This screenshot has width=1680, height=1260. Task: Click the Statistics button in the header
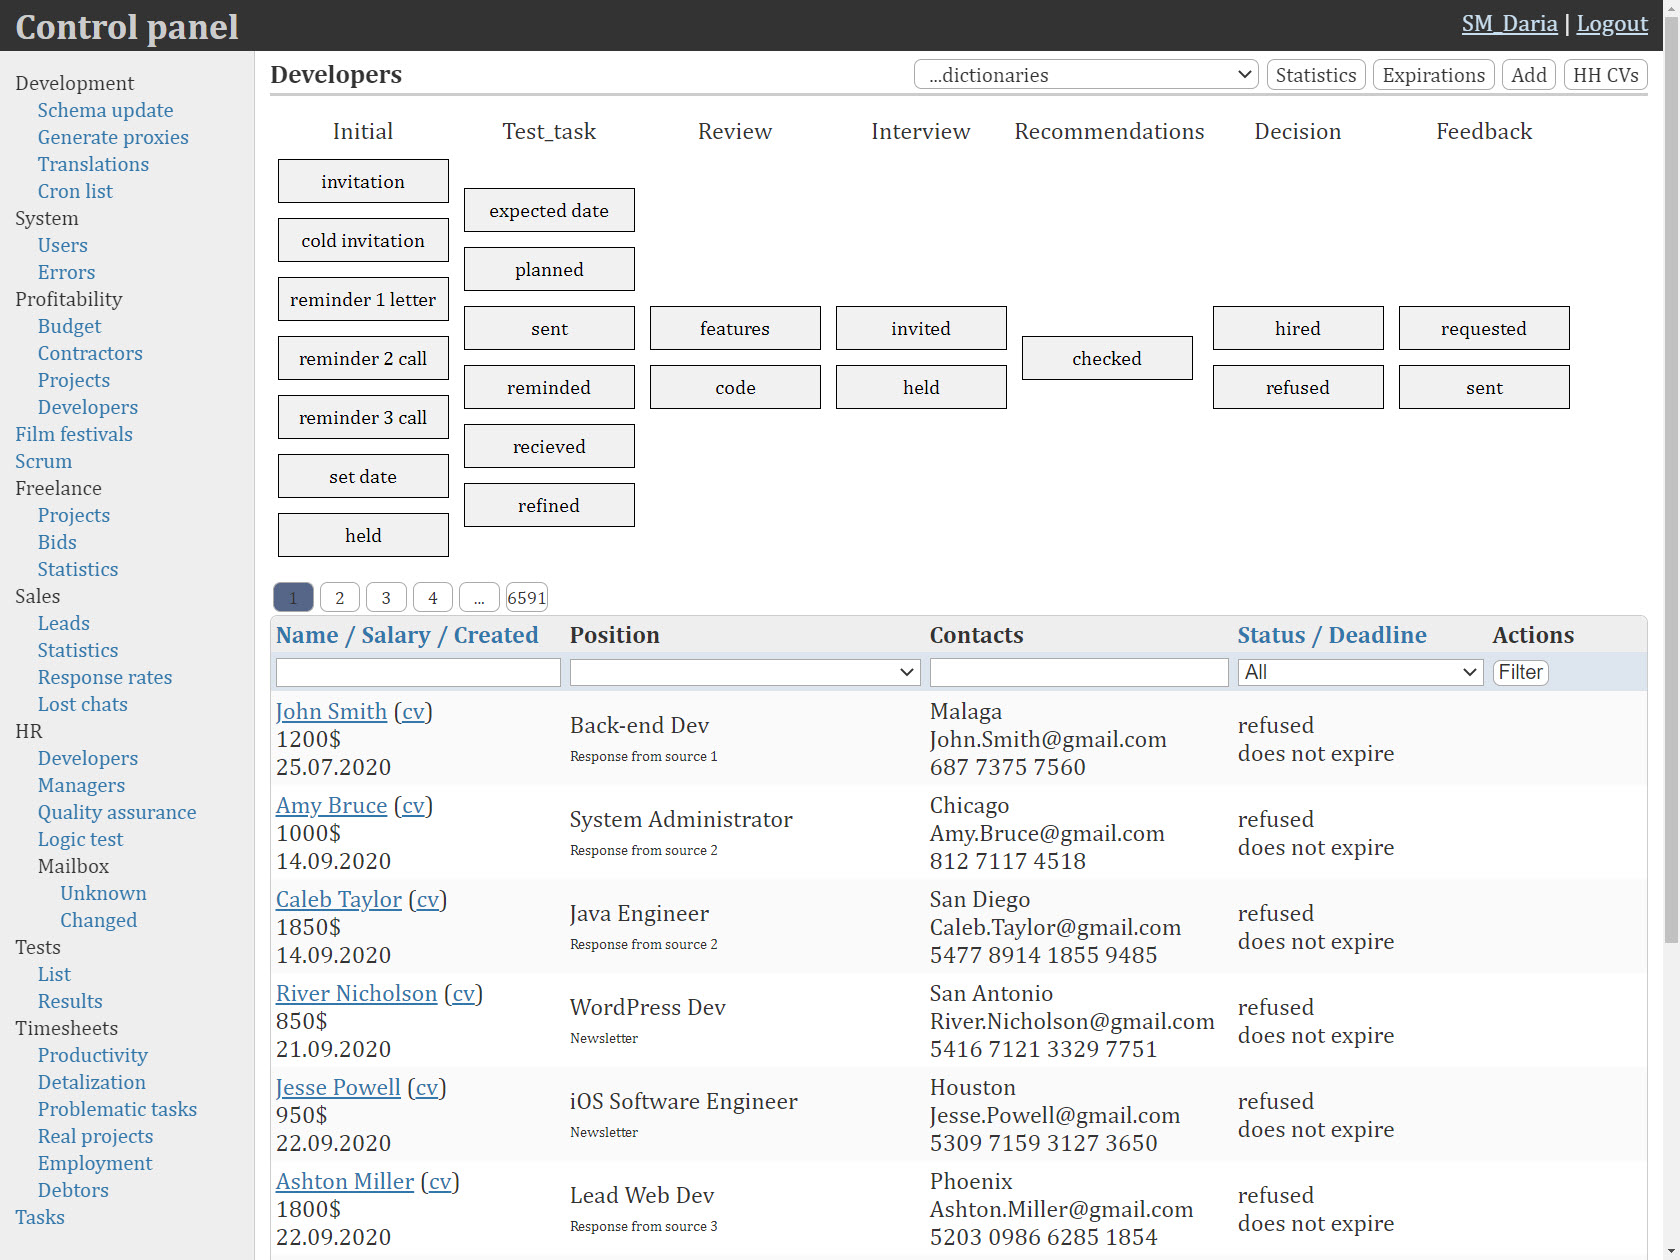pyautogui.click(x=1315, y=75)
